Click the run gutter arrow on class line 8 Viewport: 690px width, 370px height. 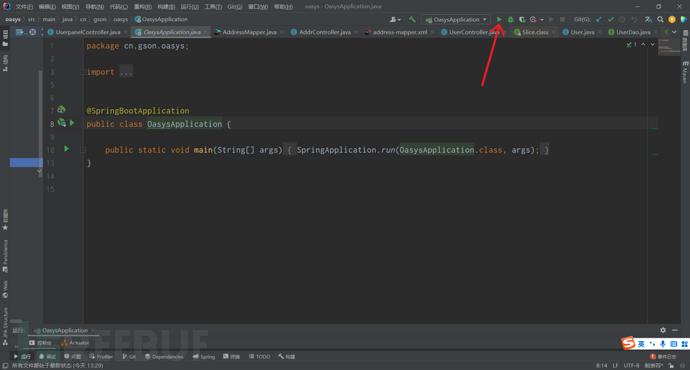(x=72, y=123)
